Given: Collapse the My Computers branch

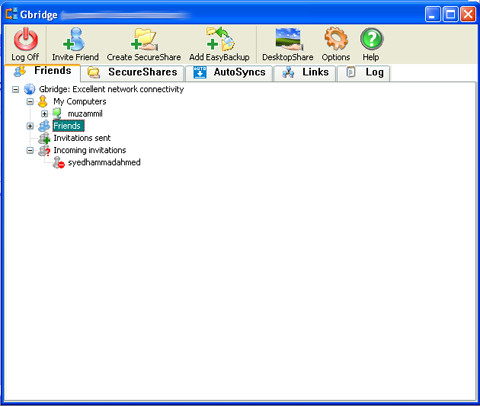Looking at the screenshot, I should 30,102.
